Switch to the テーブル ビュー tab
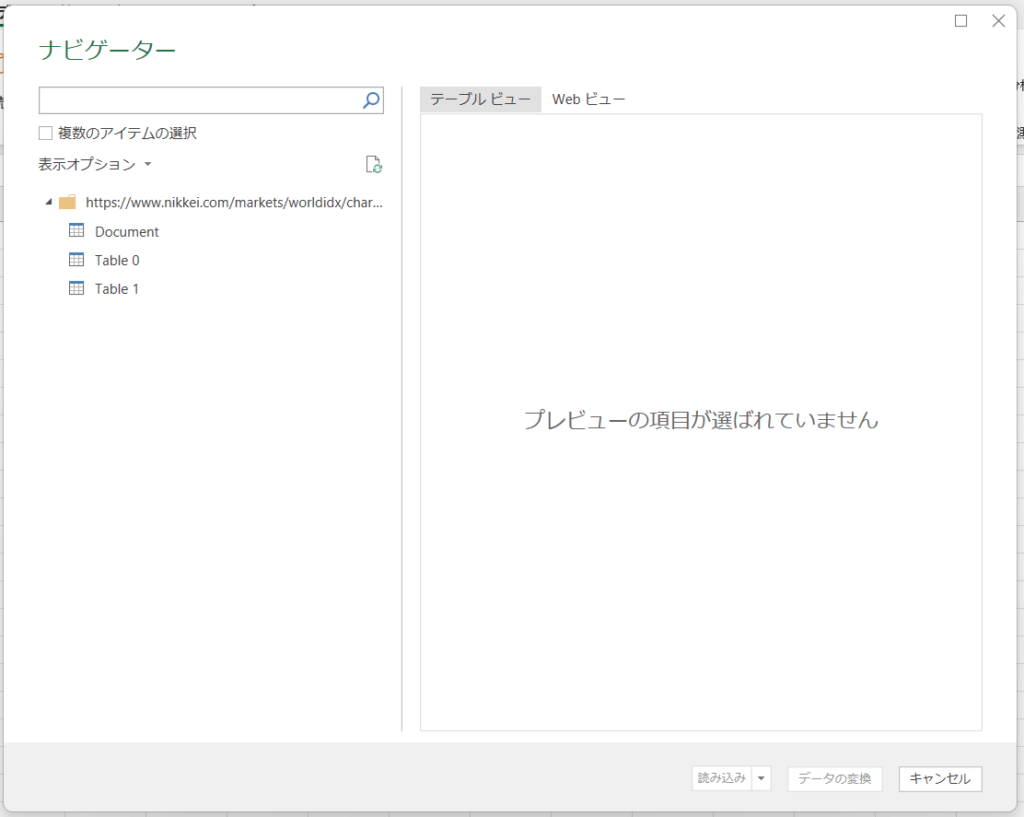Viewport: 1024px width, 817px height. tap(481, 99)
